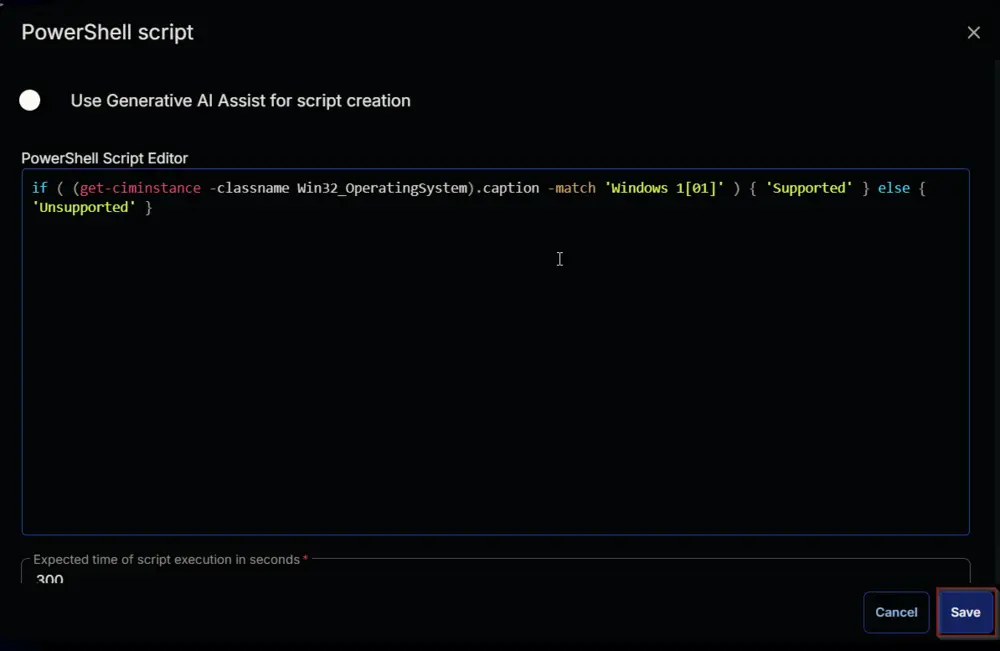The image size is (1000, 651).
Task: Click the 'PowerShell script' dialog title
Action: tap(107, 33)
